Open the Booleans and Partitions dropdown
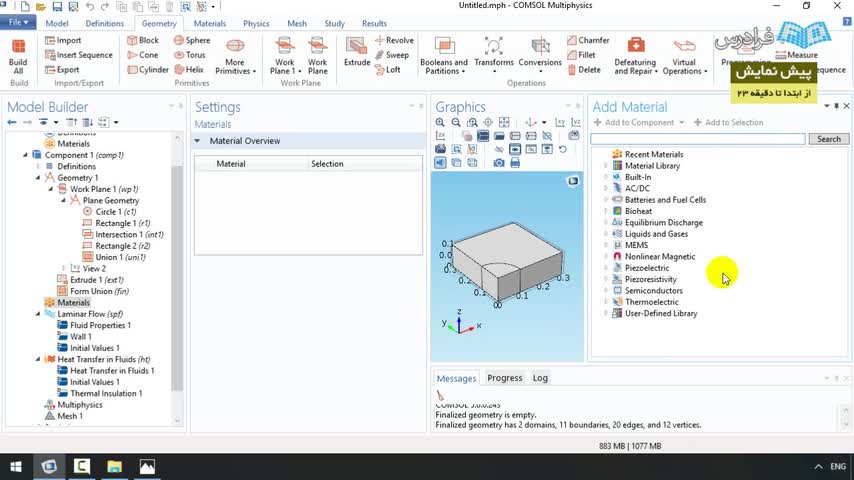854x480 pixels. (444, 56)
